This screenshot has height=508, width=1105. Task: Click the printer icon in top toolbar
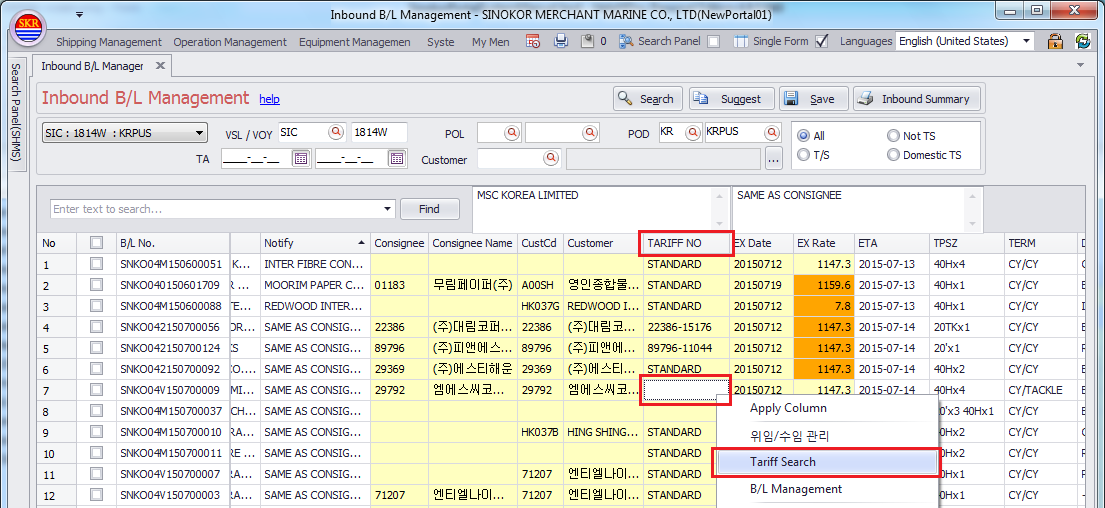tap(561, 41)
